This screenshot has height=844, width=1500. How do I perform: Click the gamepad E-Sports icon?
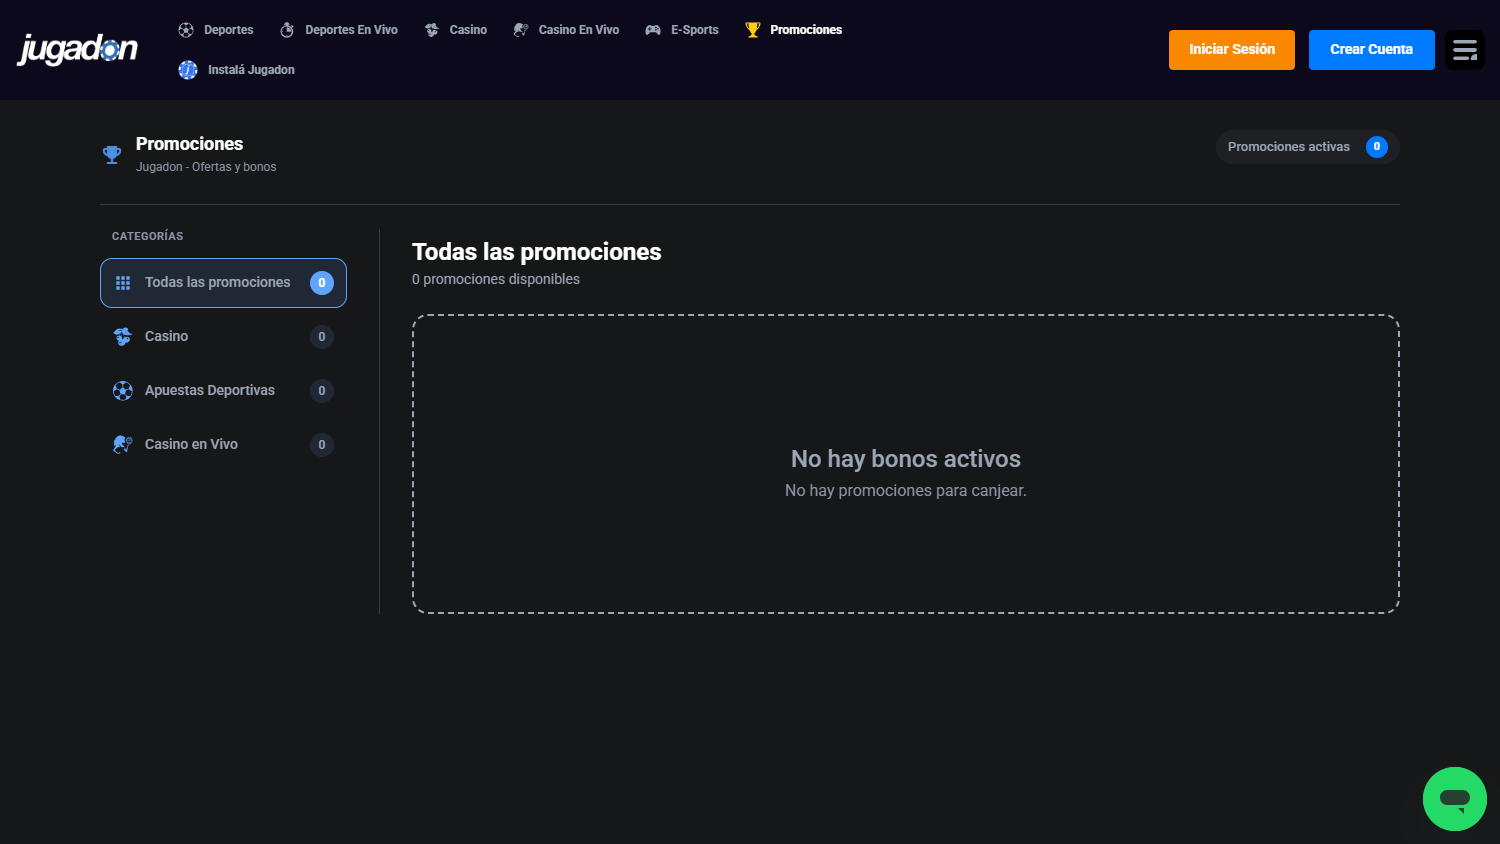653,30
